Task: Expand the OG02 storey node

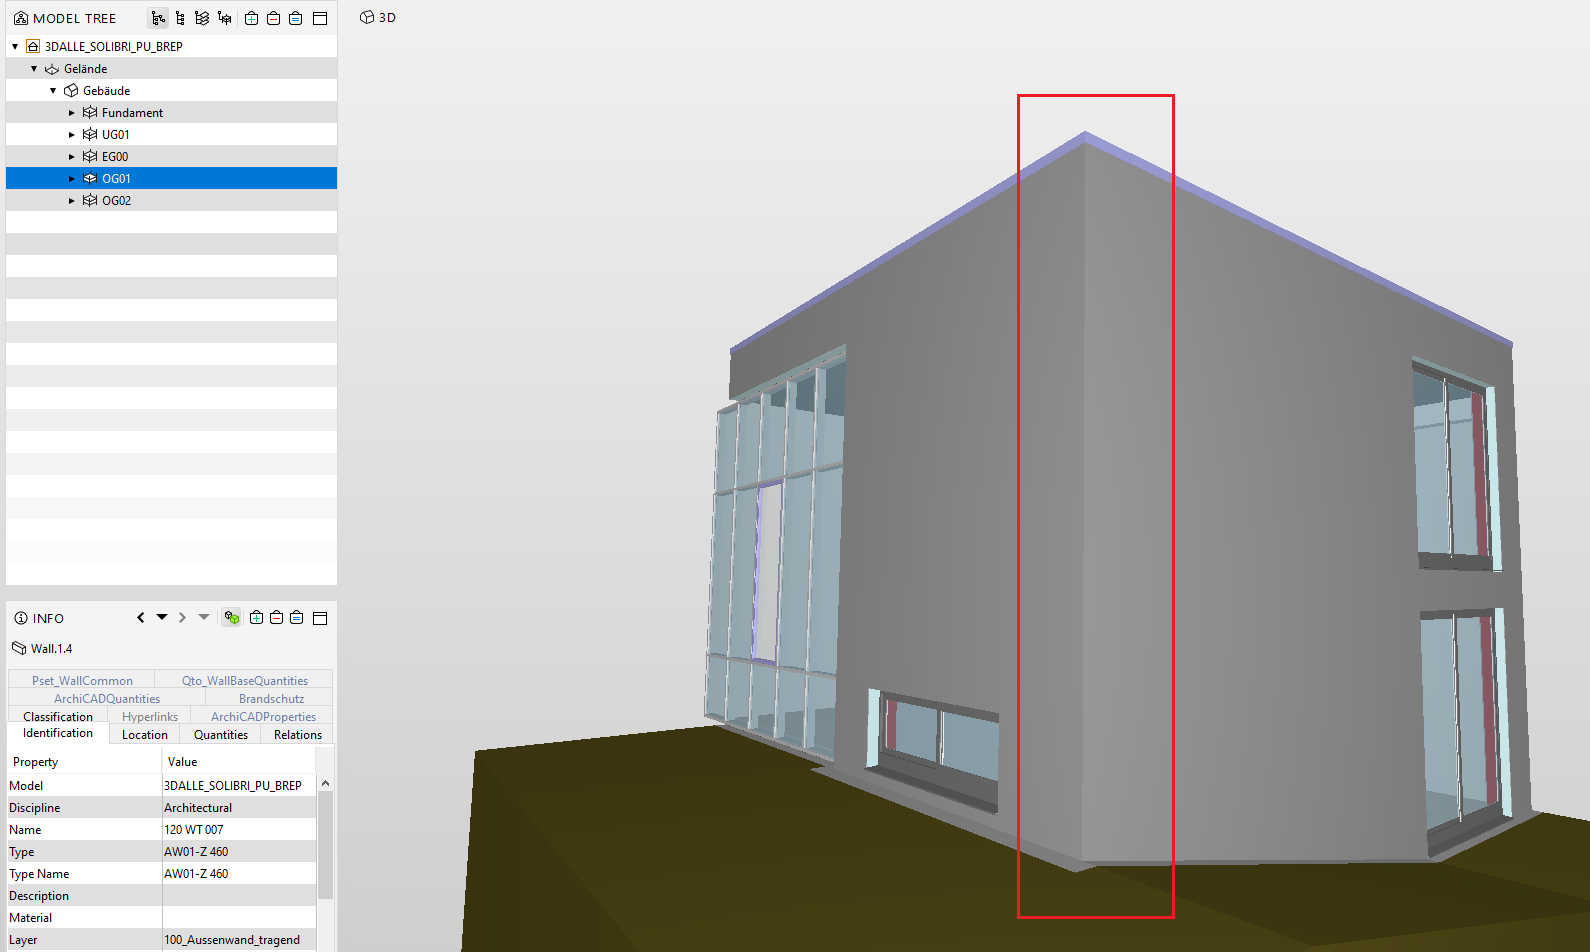Action: 72,201
